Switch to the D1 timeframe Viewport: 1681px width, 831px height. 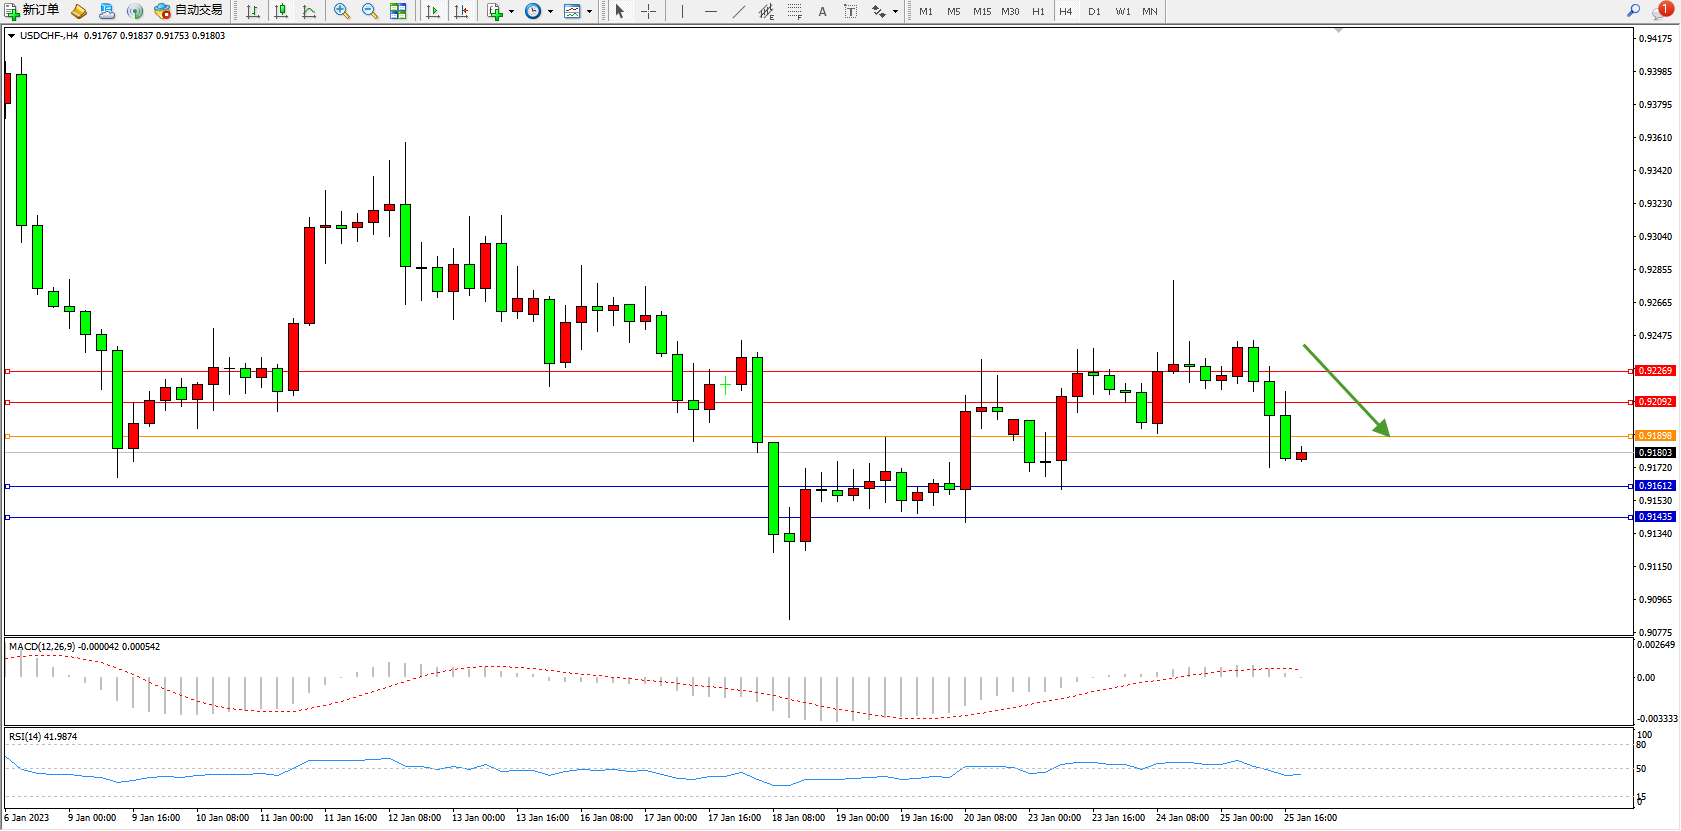pyautogui.click(x=1094, y=11)
